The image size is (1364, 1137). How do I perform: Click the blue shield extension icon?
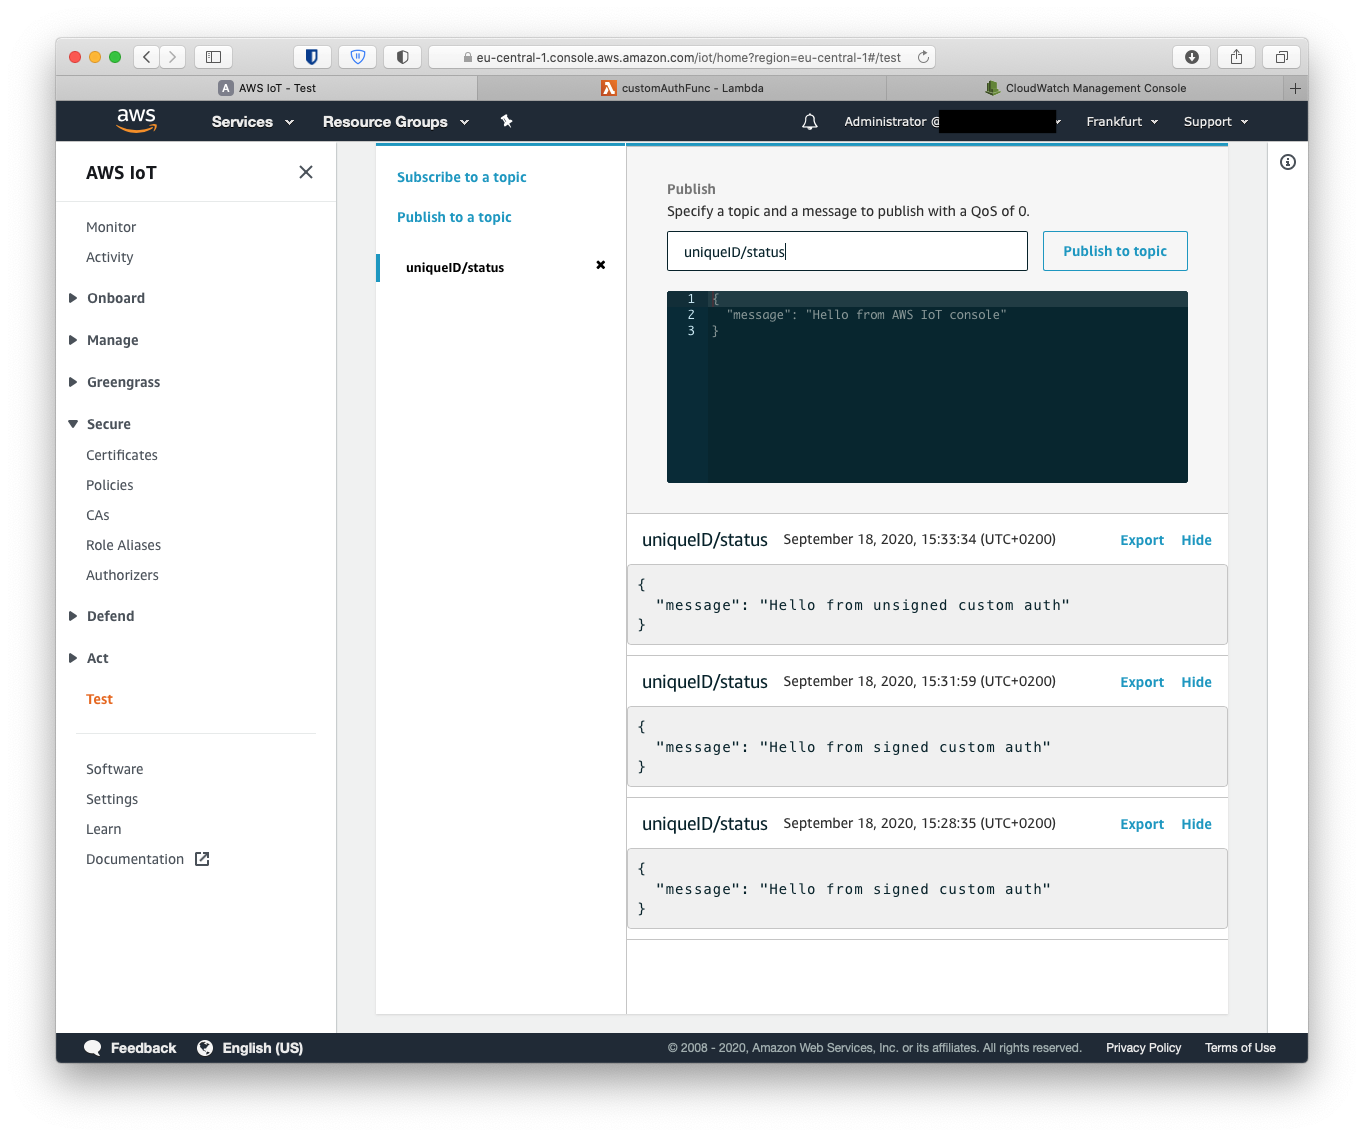tap(358, 57)
